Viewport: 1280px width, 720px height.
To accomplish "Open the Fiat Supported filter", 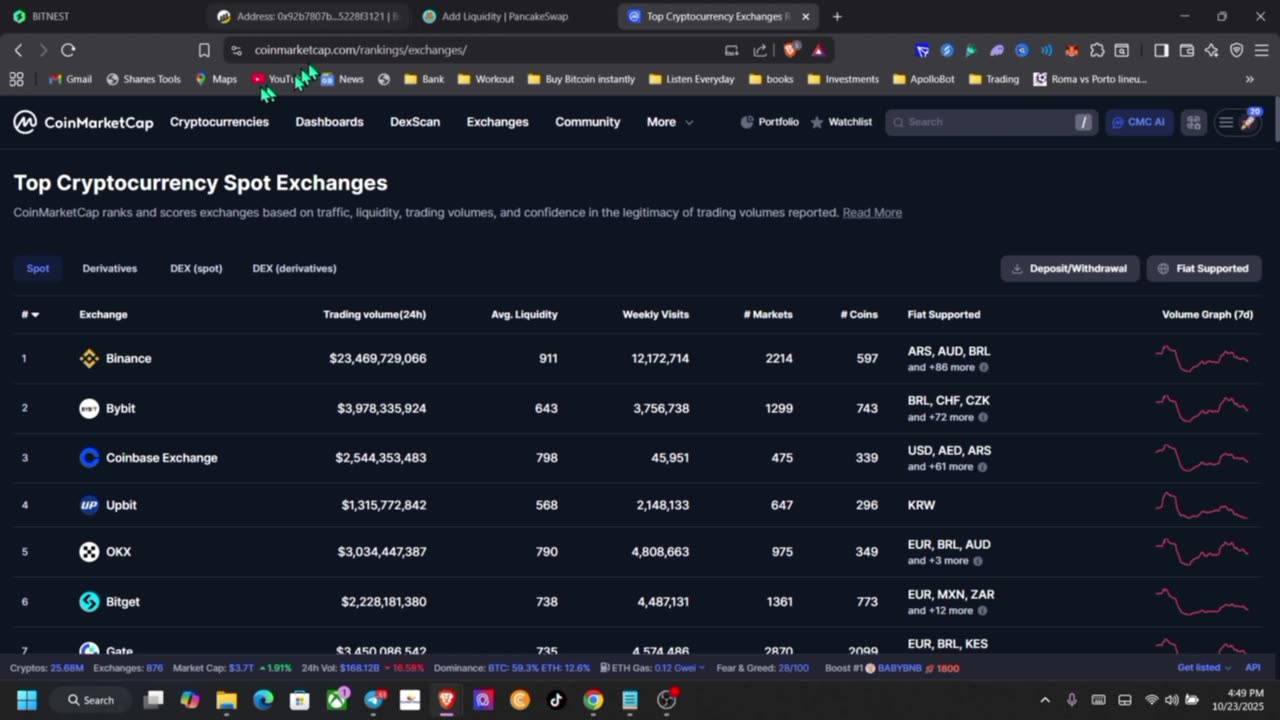I will [1204, 268].
